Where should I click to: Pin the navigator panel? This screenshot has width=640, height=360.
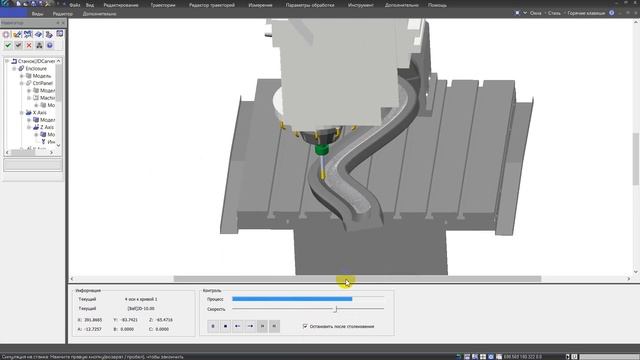point(58,23)
